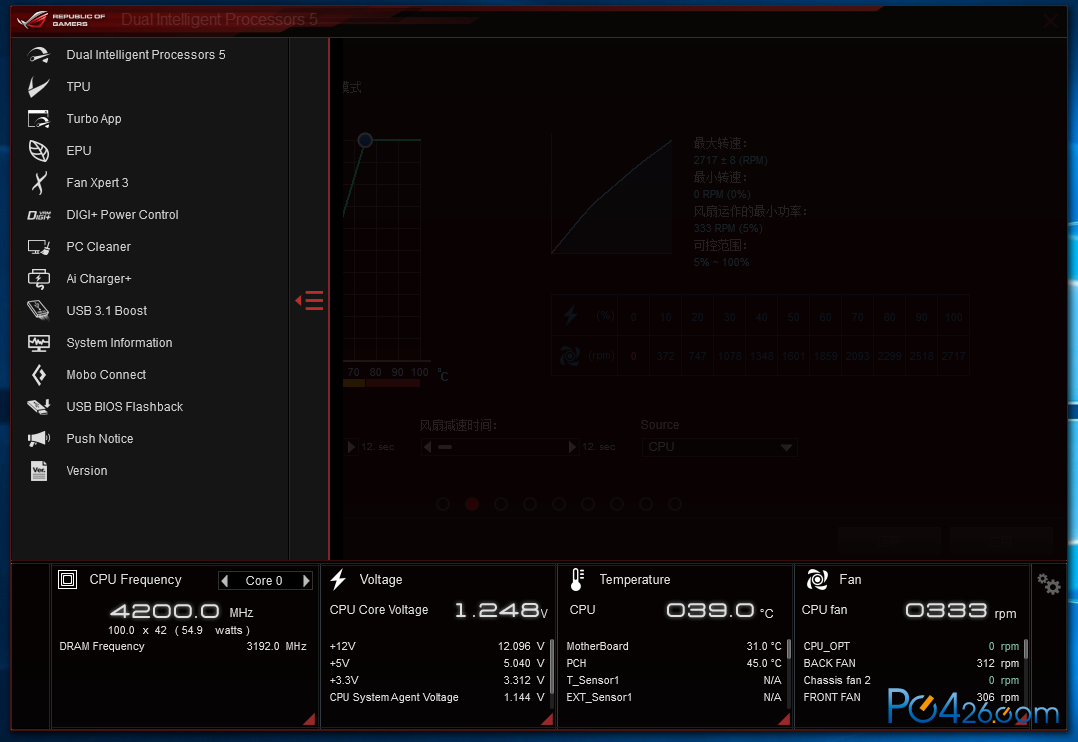Click the USB 3.1 Boost icon
1078x742 pixels.
point(38,311)
